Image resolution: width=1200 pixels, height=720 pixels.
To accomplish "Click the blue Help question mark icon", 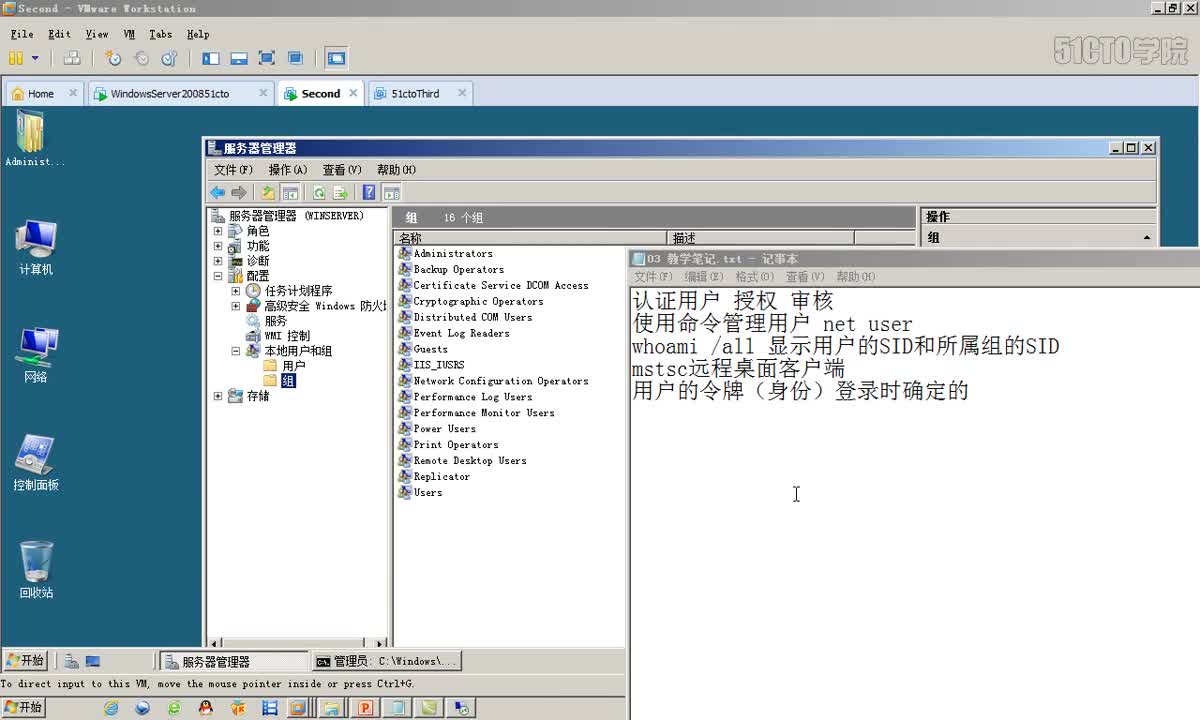I will [369, 193].
